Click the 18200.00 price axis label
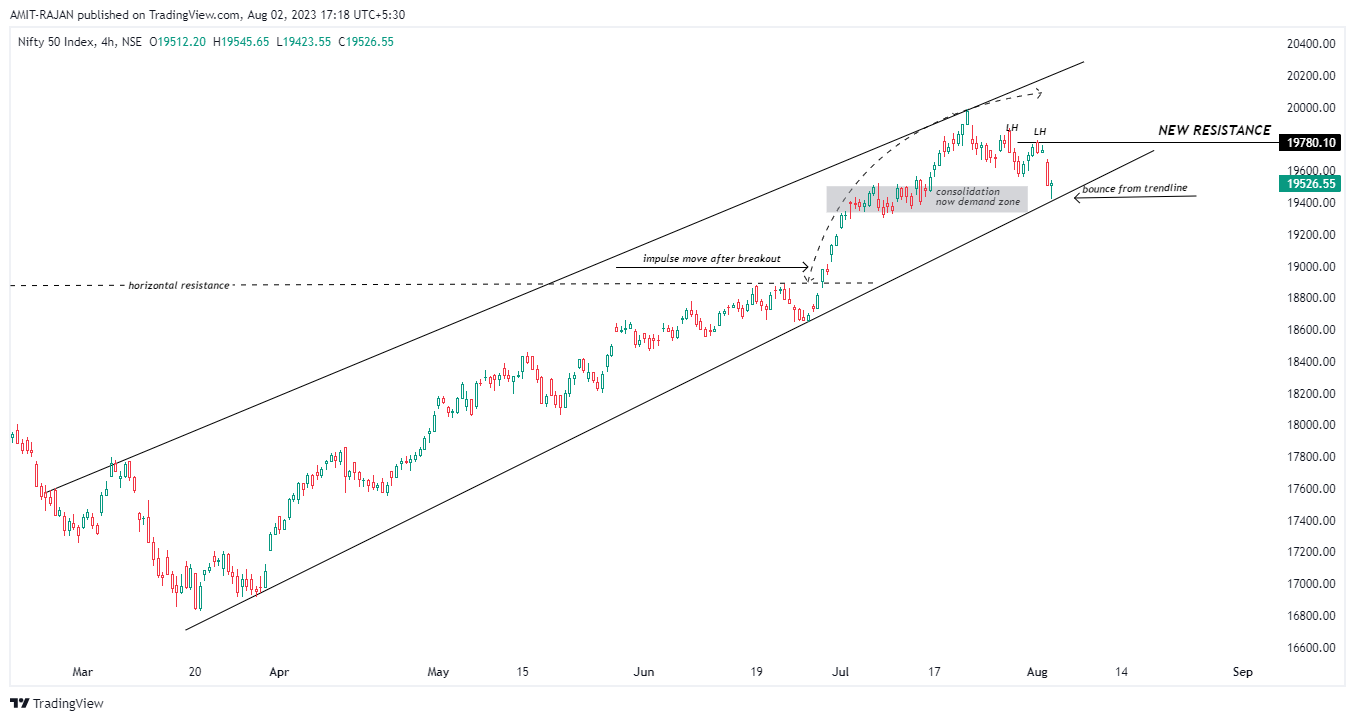Image resolution: width=1355 pixels, height=721 pixels. pos(1312,394)
